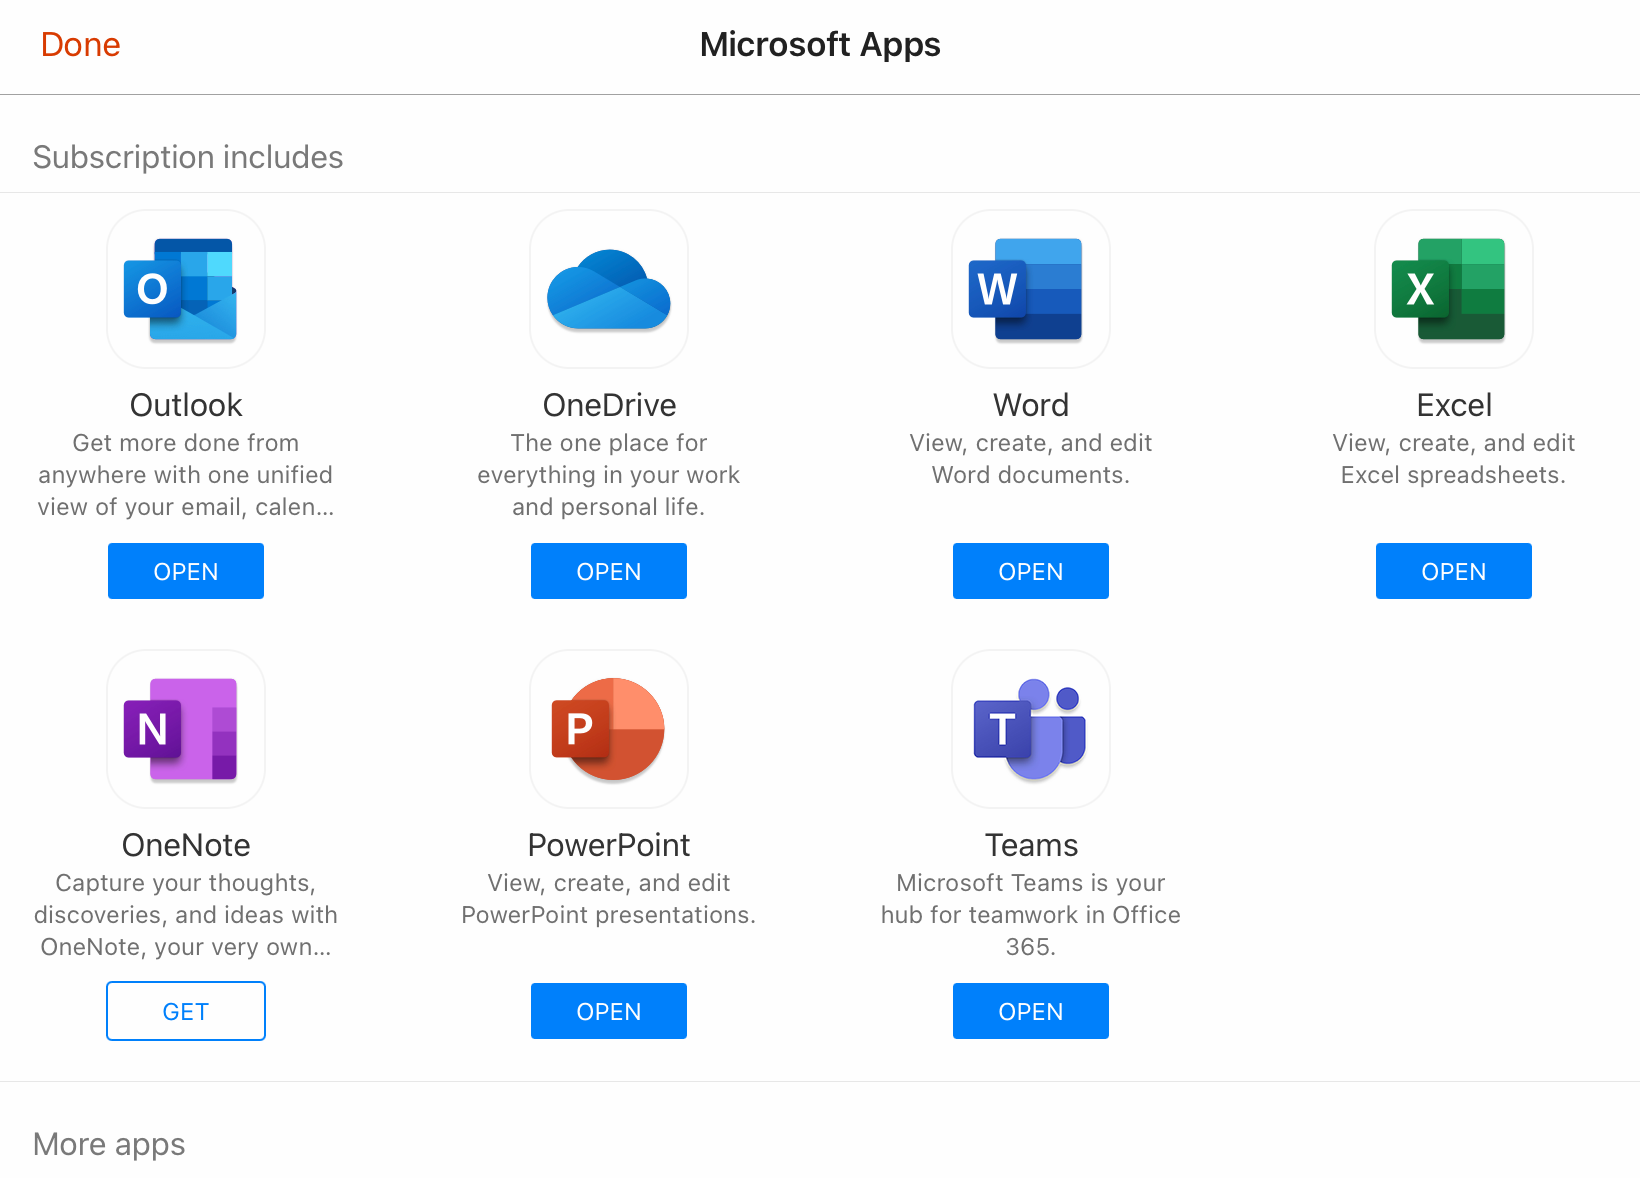Tap the Outlook description text
Image resolution: width=1640 pixels, height=1178 pixels.
click(x=186, y=475)
